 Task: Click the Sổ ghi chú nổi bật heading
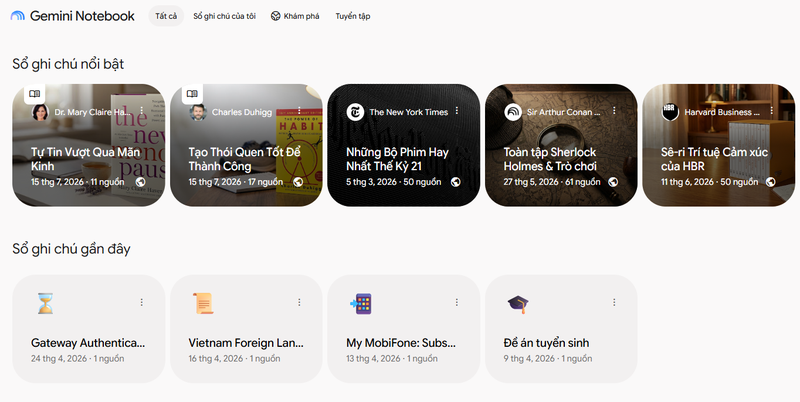click(x=68, y=64)
